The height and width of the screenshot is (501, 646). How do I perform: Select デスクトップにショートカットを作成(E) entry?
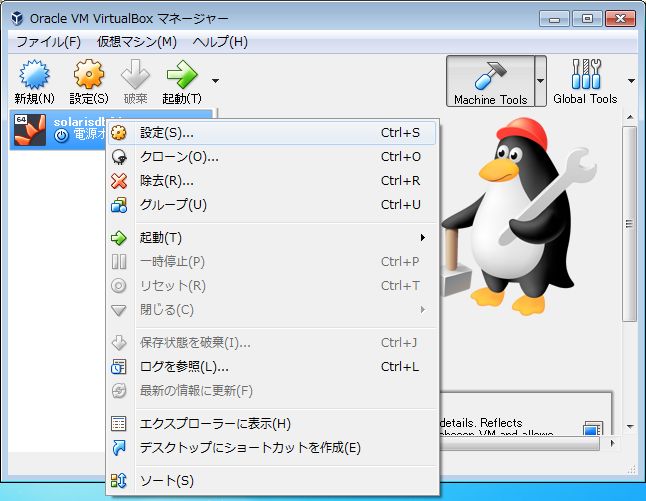(272, 447)
